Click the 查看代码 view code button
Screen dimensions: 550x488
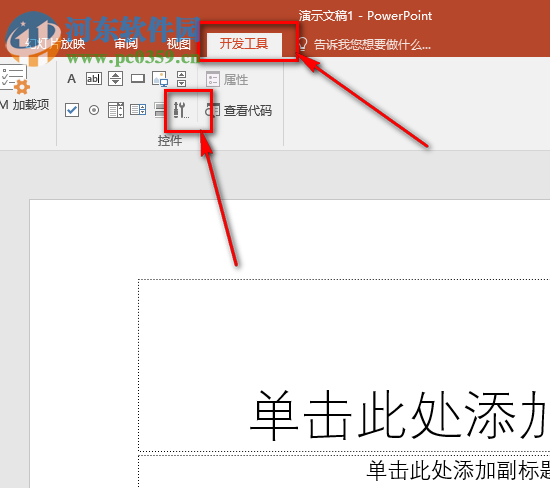239,111
